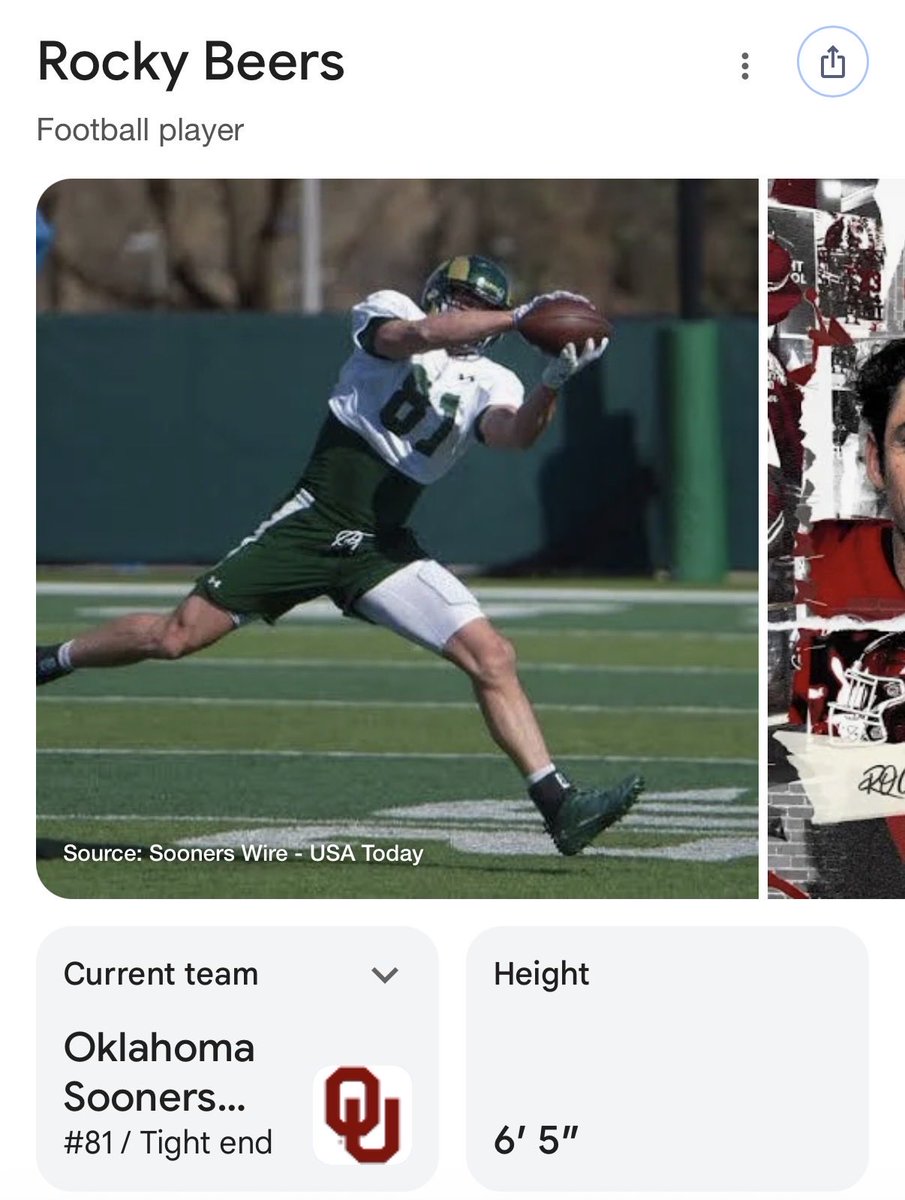The width and height of the screenshot is (905, 1200).
Task: Click the Oklahoma Sooners OU logo
Action: tap(362, 1114)
